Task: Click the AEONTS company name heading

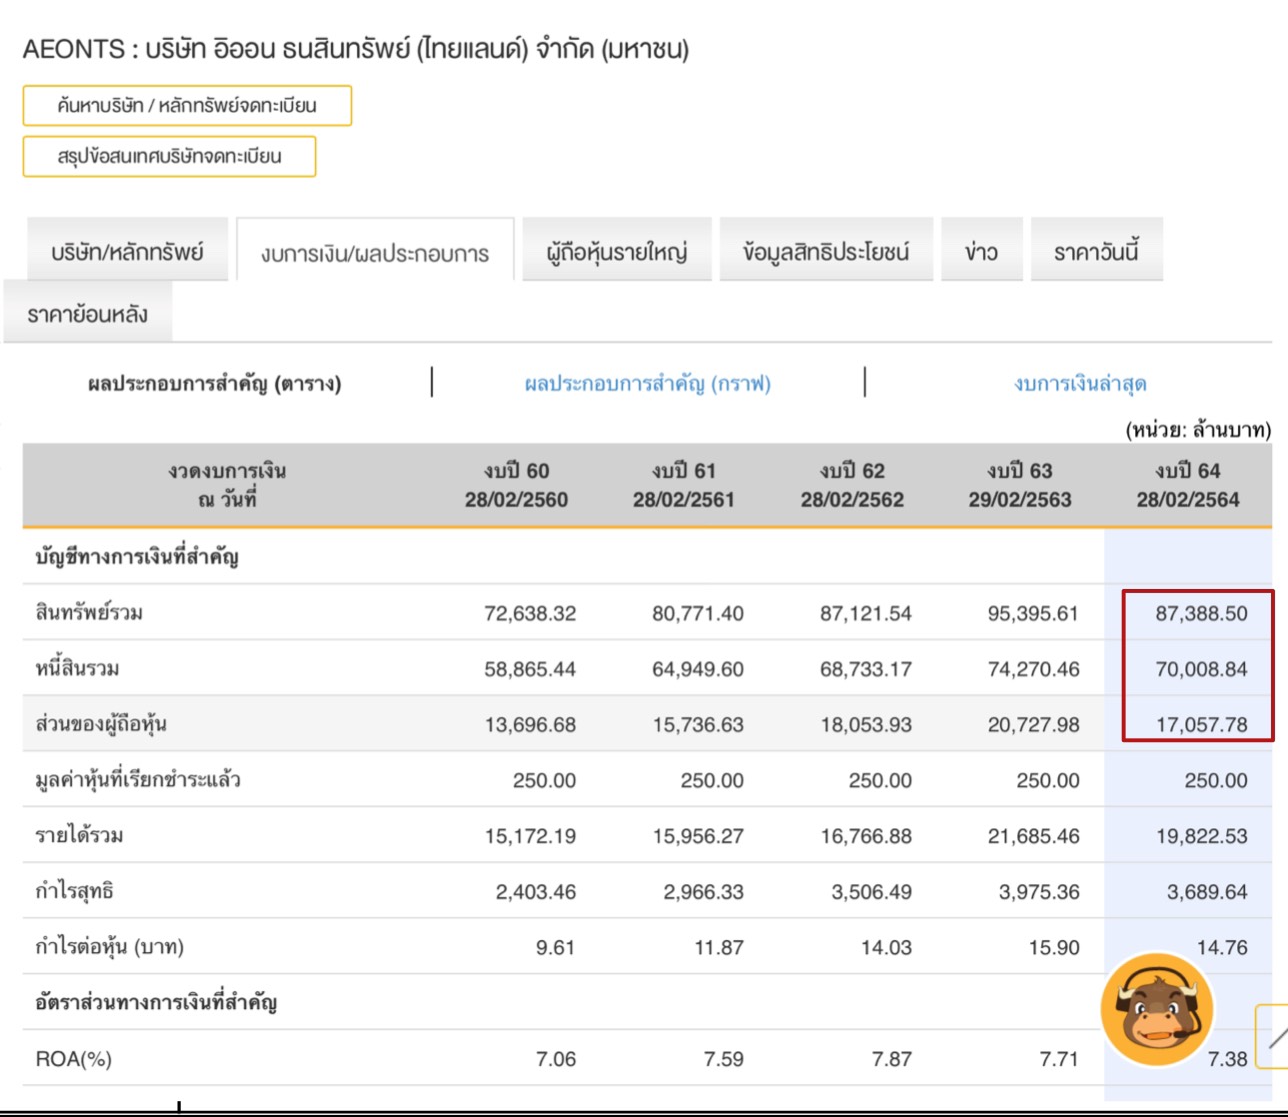Action: coord(355,49)
